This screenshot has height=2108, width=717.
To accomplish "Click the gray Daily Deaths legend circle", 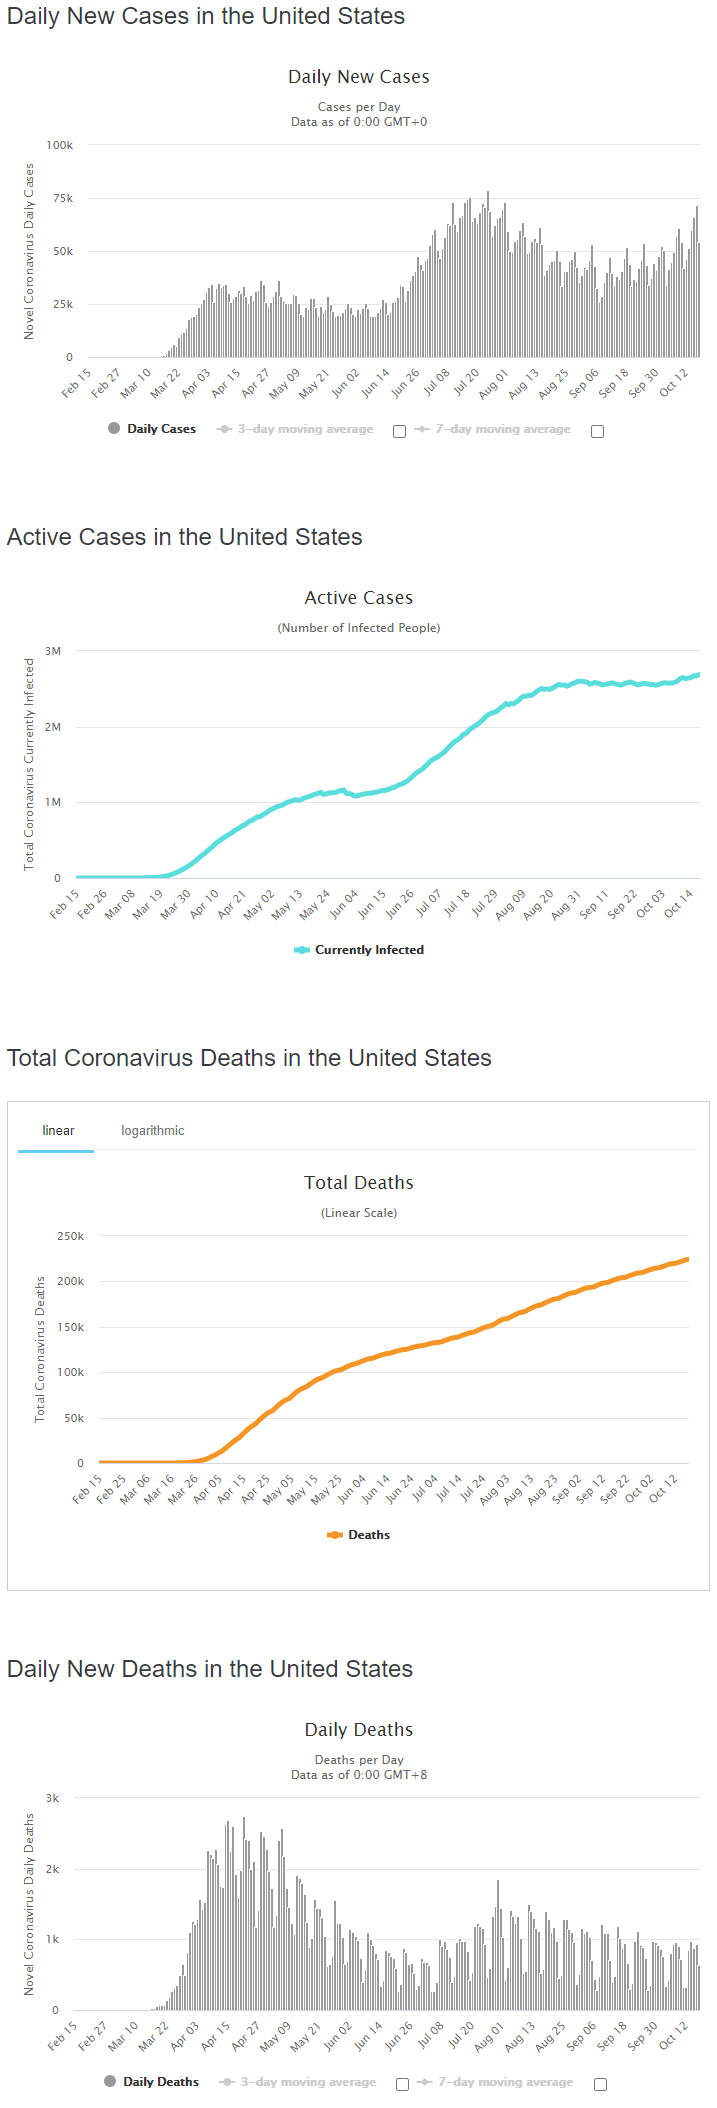I will click(110, 2081).
